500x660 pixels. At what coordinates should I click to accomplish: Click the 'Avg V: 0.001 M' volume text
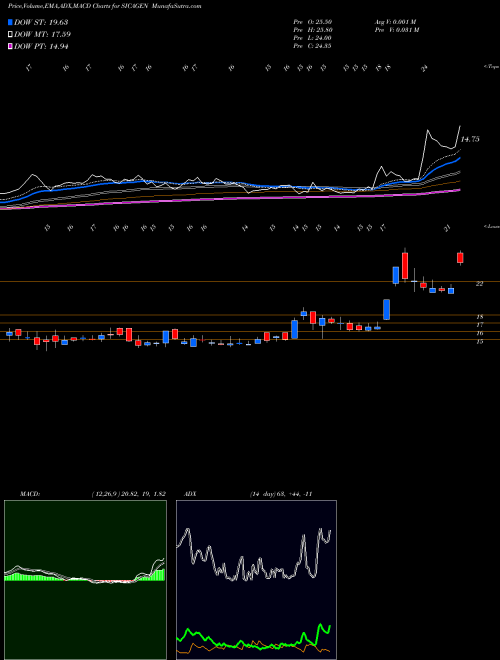tap(396, 22)
